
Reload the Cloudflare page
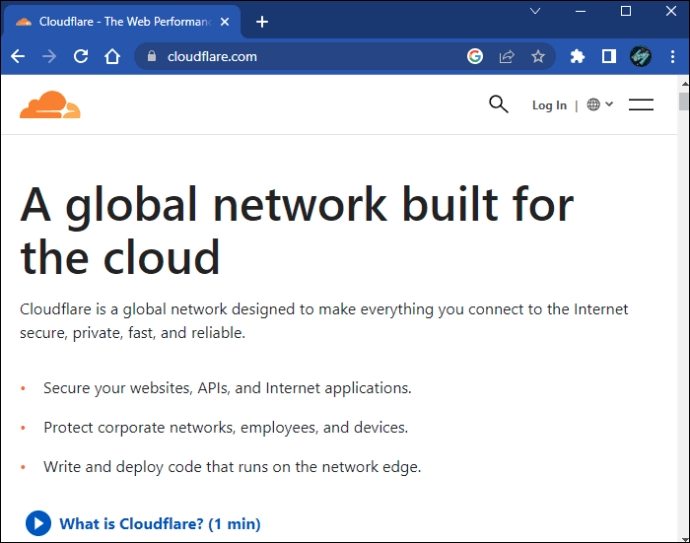coord(81,56)
